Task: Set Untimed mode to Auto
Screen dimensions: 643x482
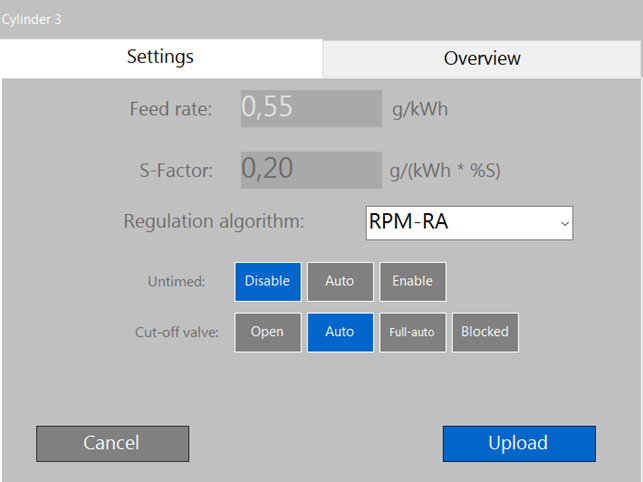Action: [x=340, y=282]
